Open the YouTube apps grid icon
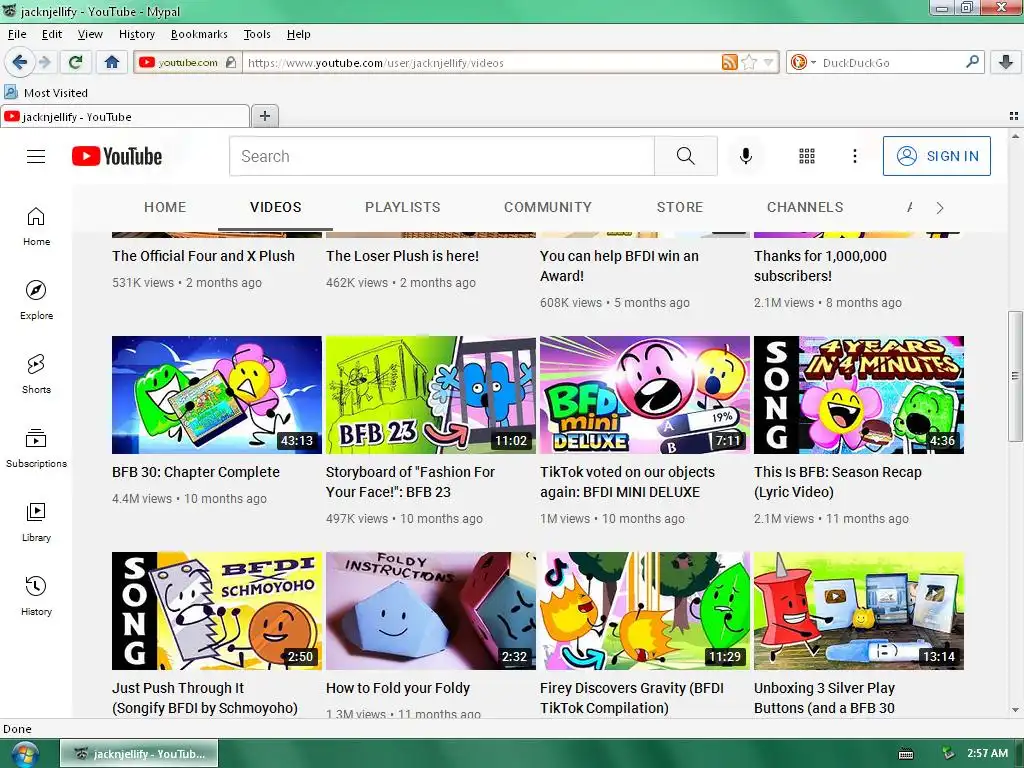The width and height of the screenshot is (1024, 768). tap(807, 156)
